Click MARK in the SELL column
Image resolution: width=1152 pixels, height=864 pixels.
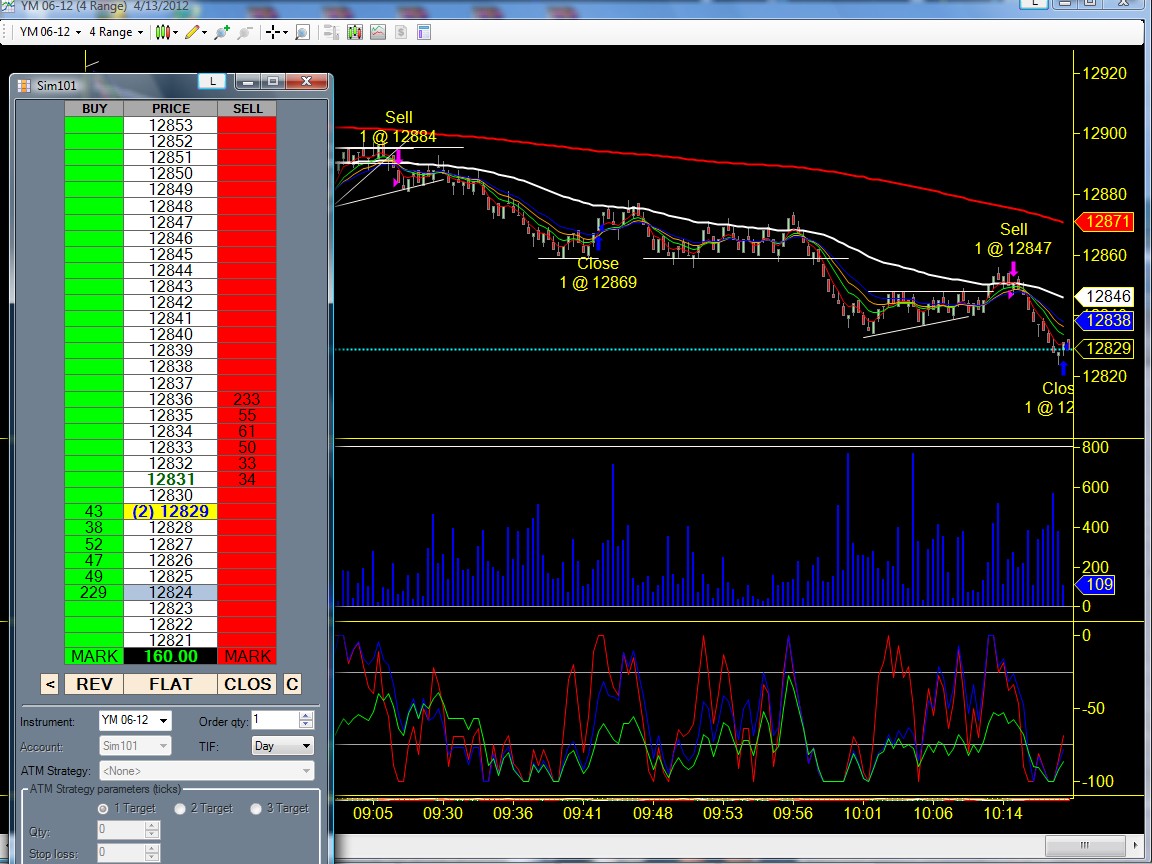tap(247, 656)
